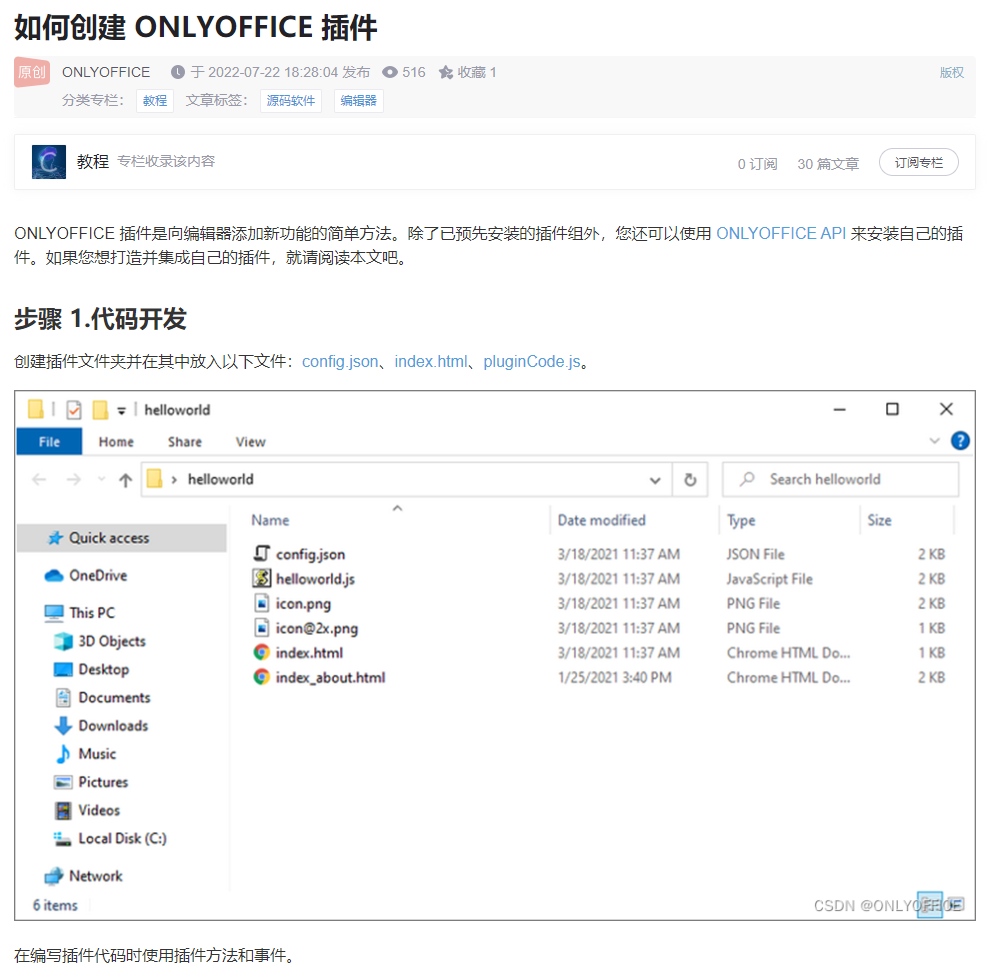
Task: Open the File ribbon tab
Action: pos(49,442)
